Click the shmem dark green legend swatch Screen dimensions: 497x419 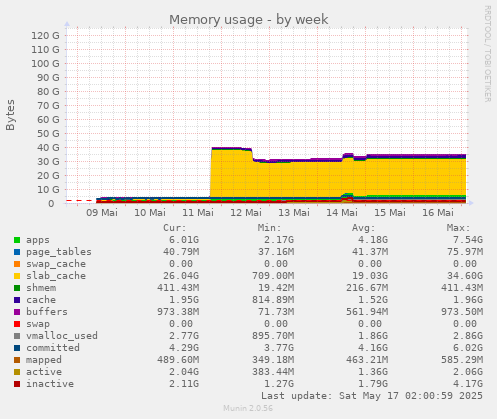pyautogui.click(x=17, y=288)
